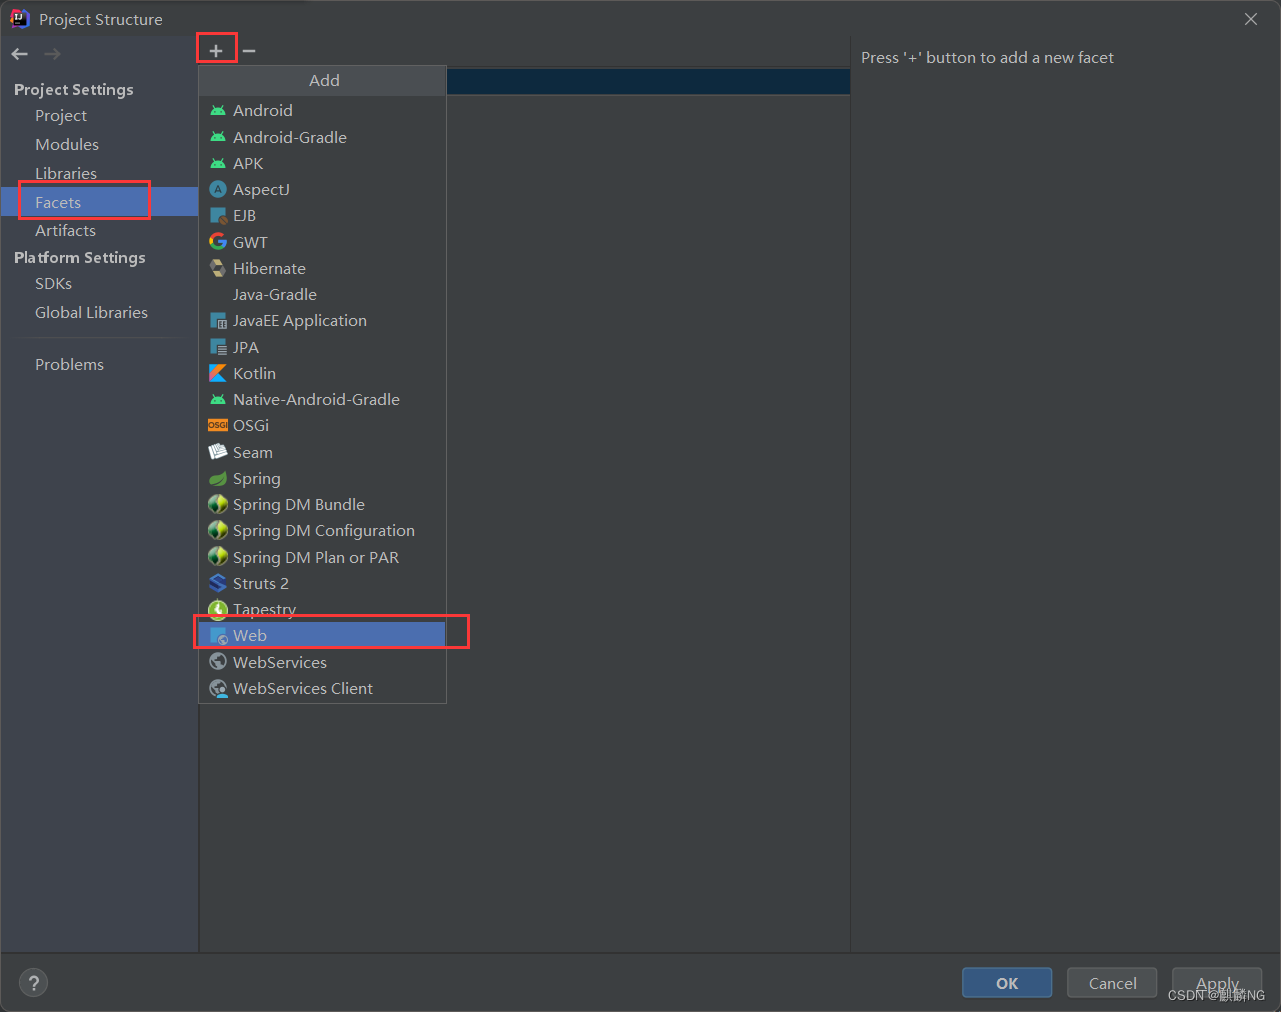Click the GWT Google icon
Screen dimensions: 1281x1012
coord(218,242)
